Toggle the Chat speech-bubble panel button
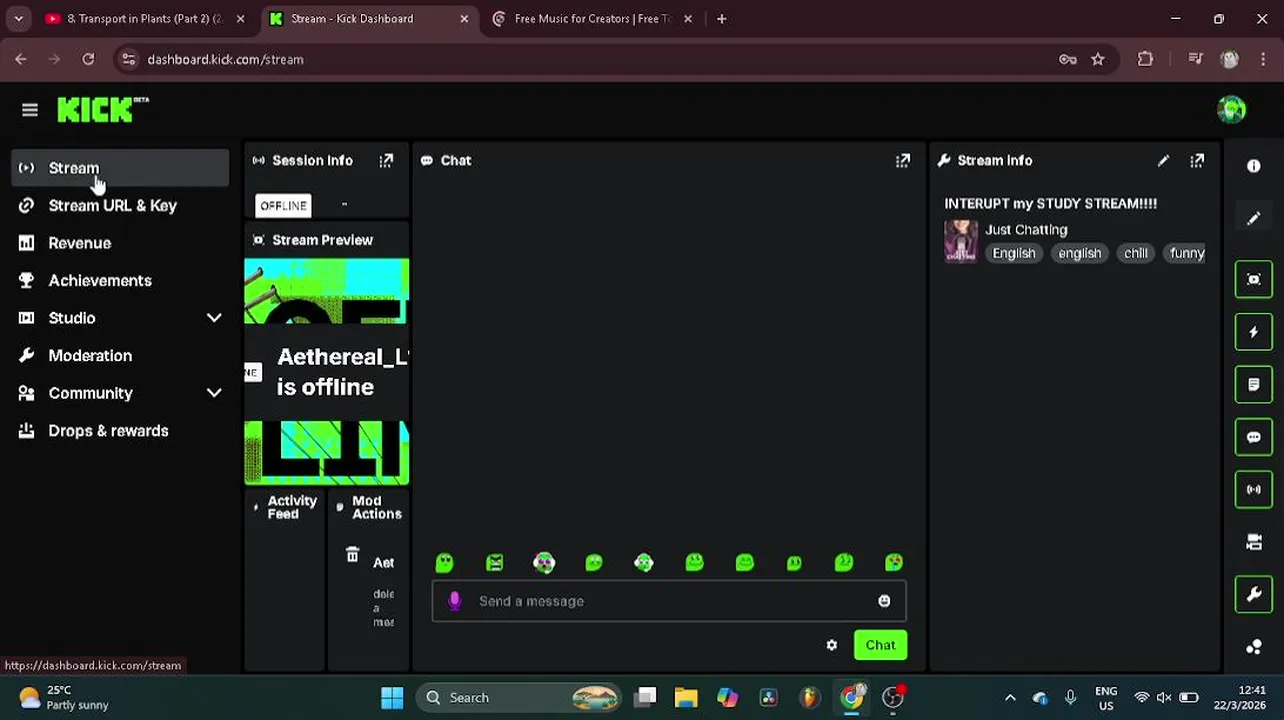The image size is (1284, 720). 1254,437
